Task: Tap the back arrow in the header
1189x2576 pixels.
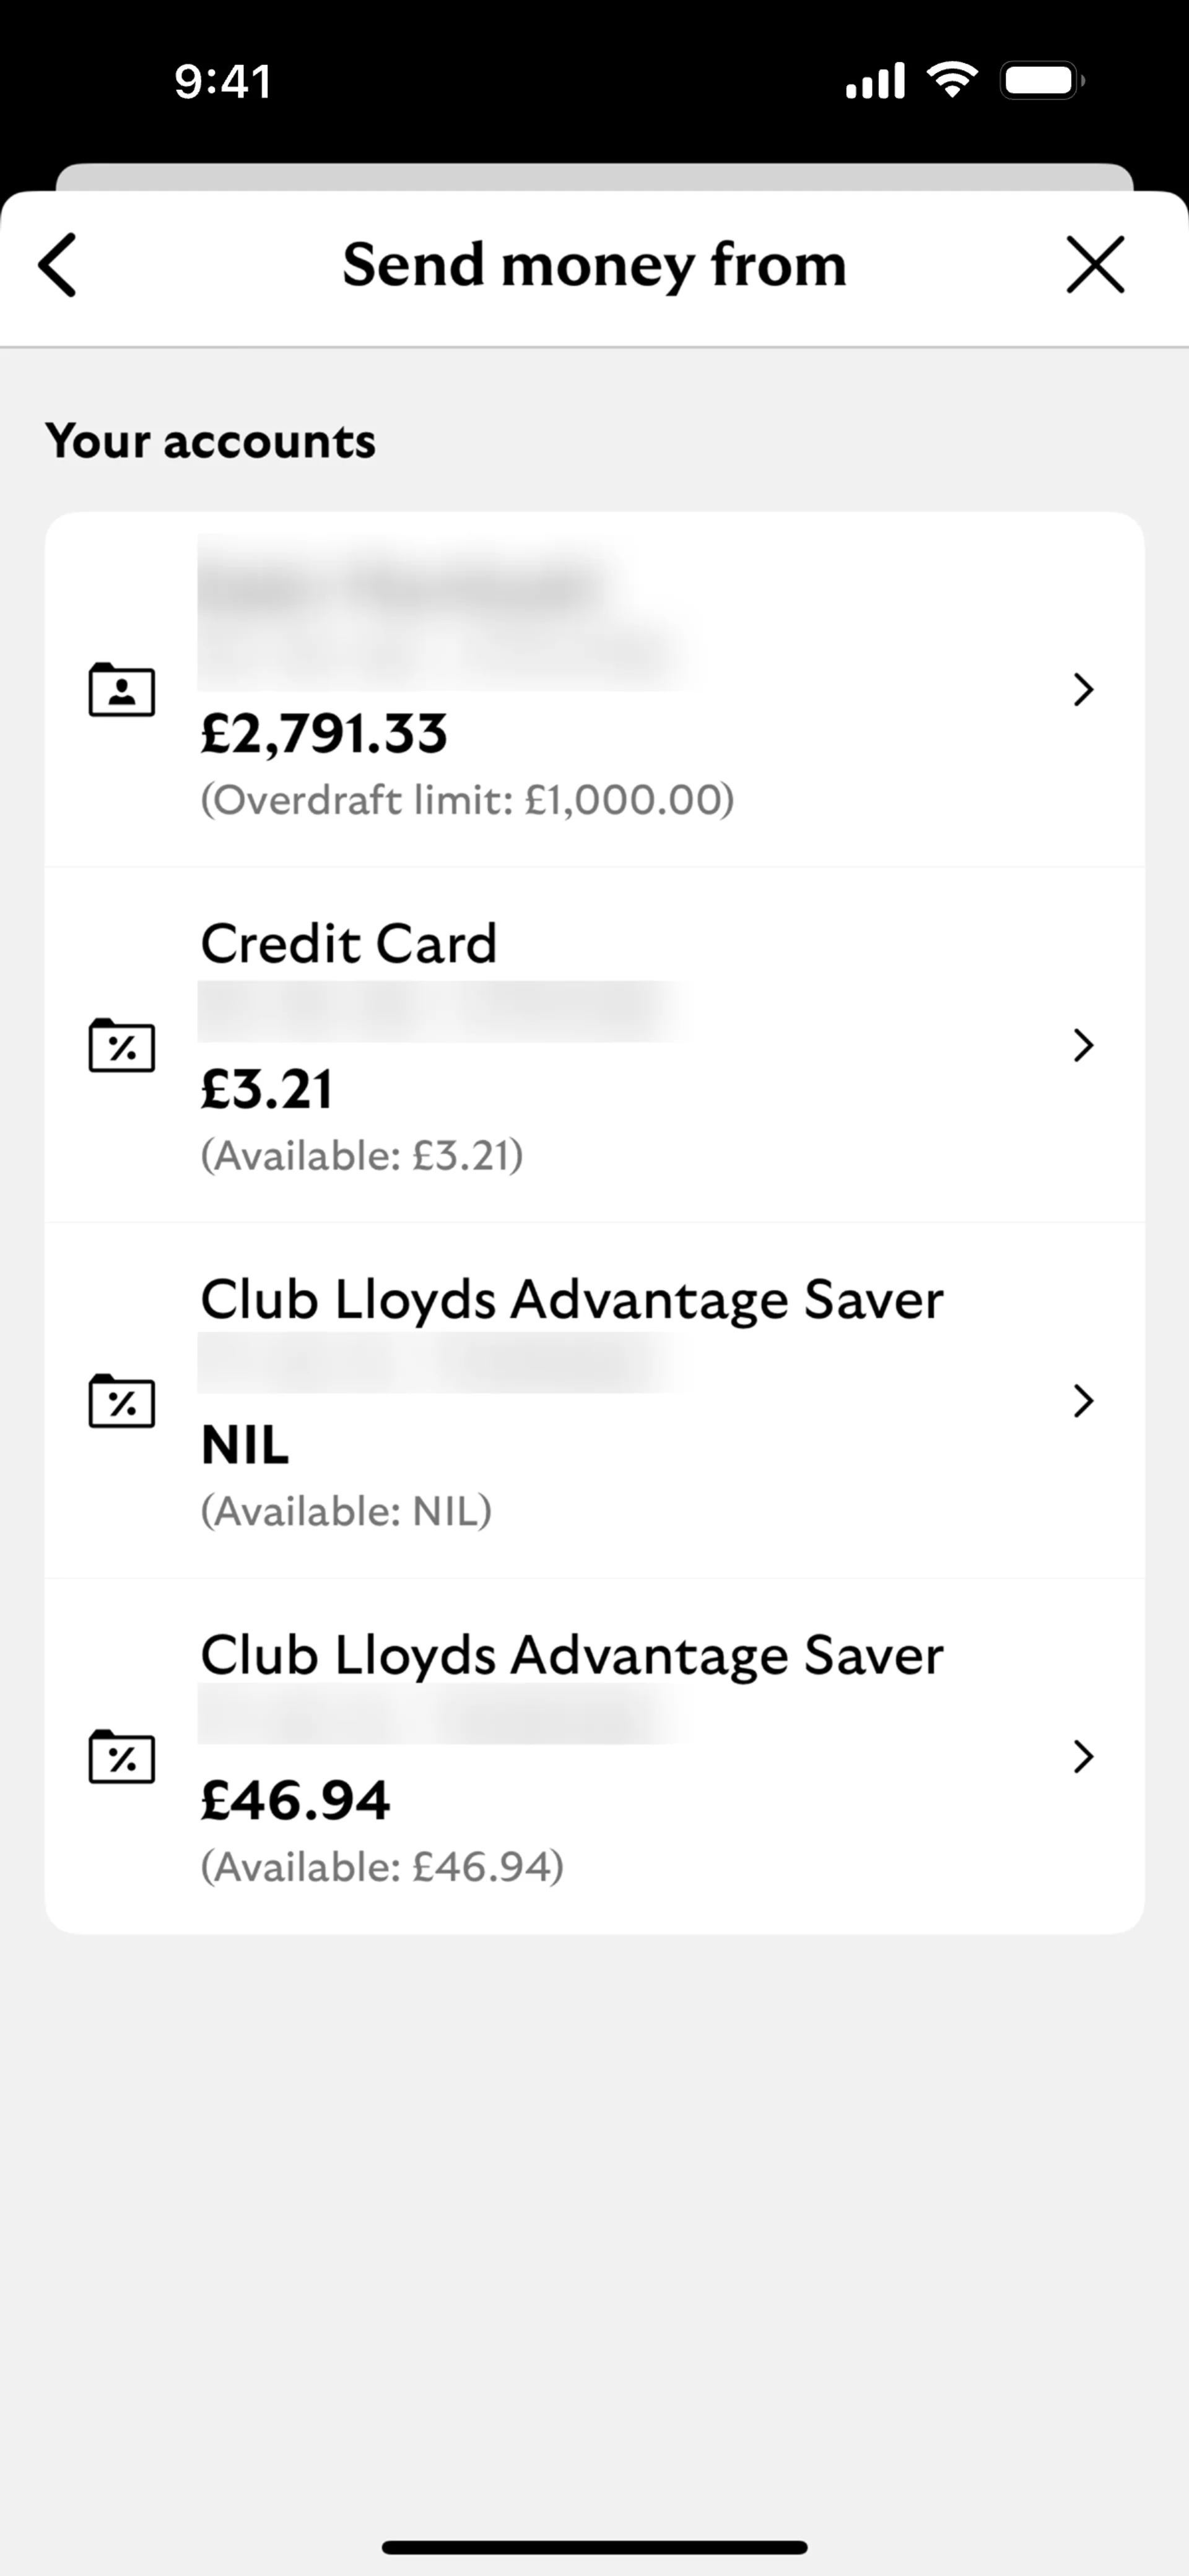Action: (58, 265)
